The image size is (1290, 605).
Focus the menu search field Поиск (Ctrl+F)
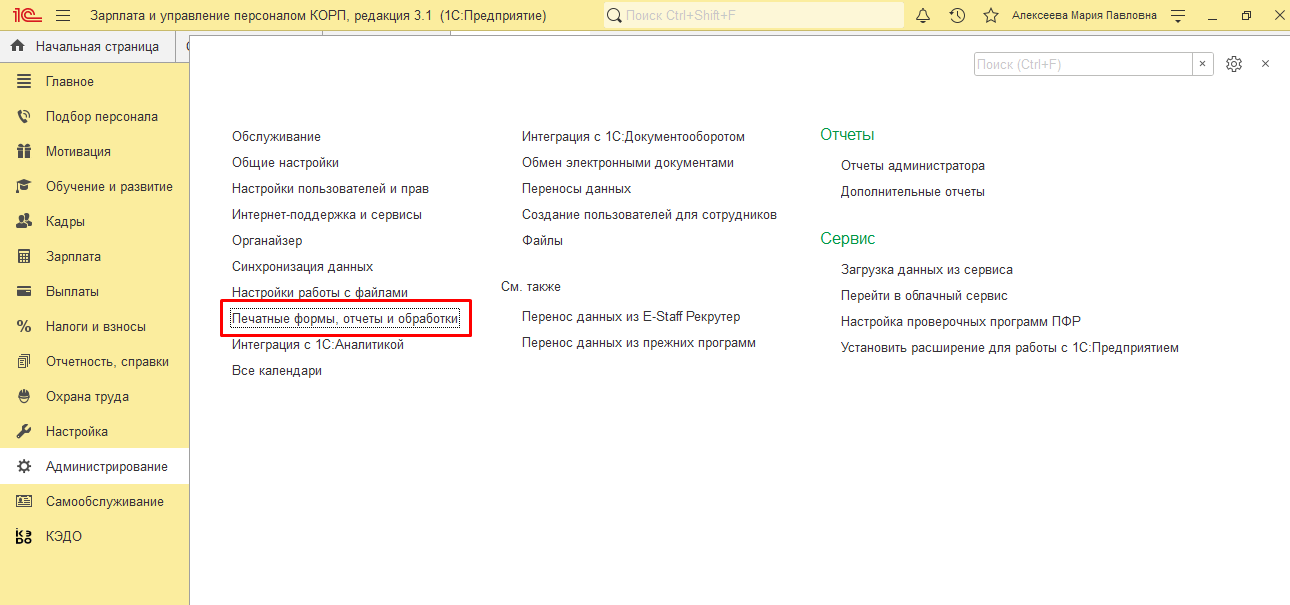pyautogui.click(x=1082, y=64)
